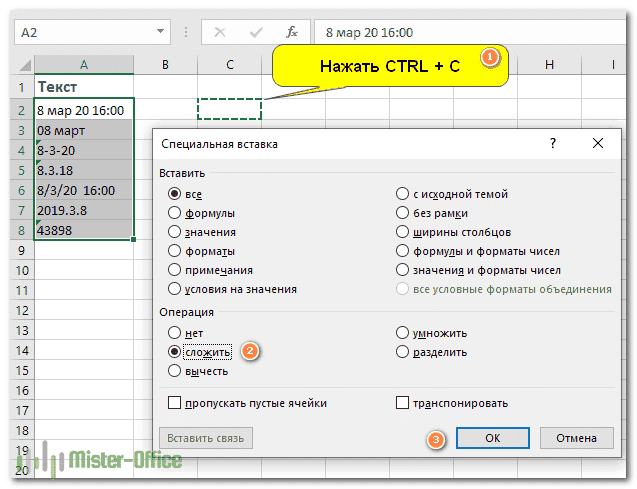Image resolution: width=637 pixels, height=489 pixels.
Task: Click the Enter checkmark icon in formula bar
Action: point(256,32)
